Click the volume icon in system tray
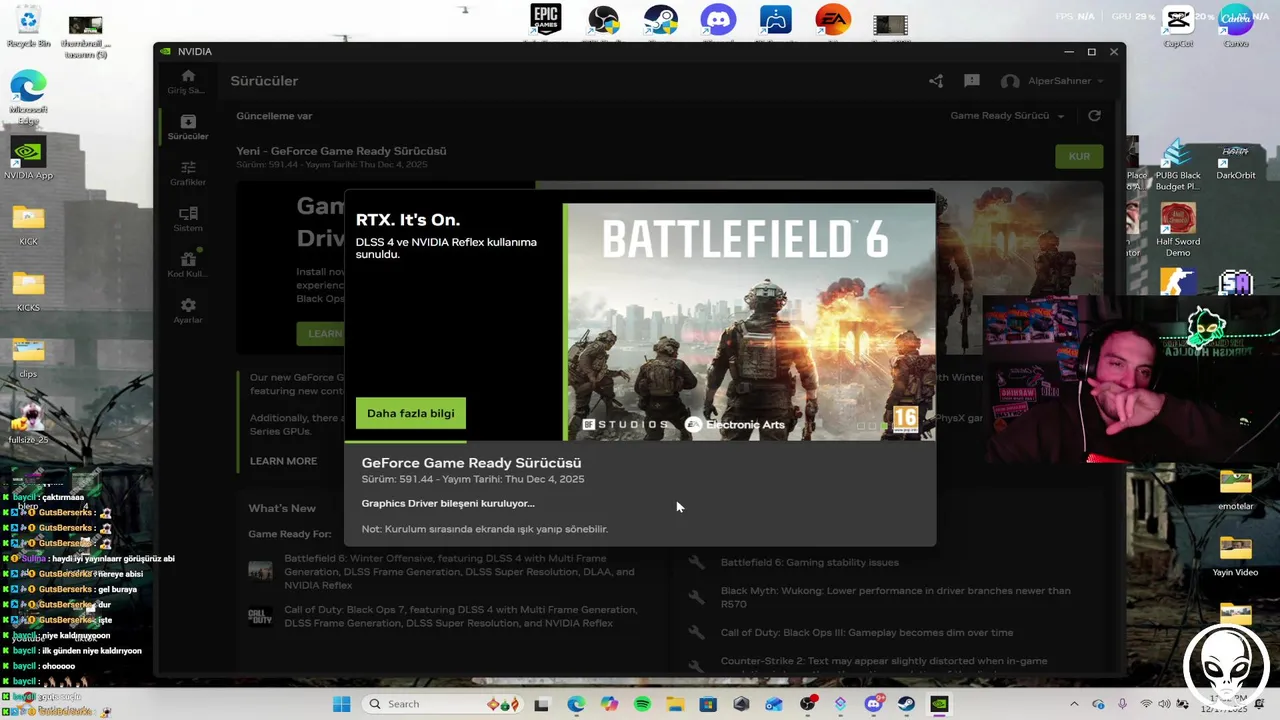 point(1165,704)
